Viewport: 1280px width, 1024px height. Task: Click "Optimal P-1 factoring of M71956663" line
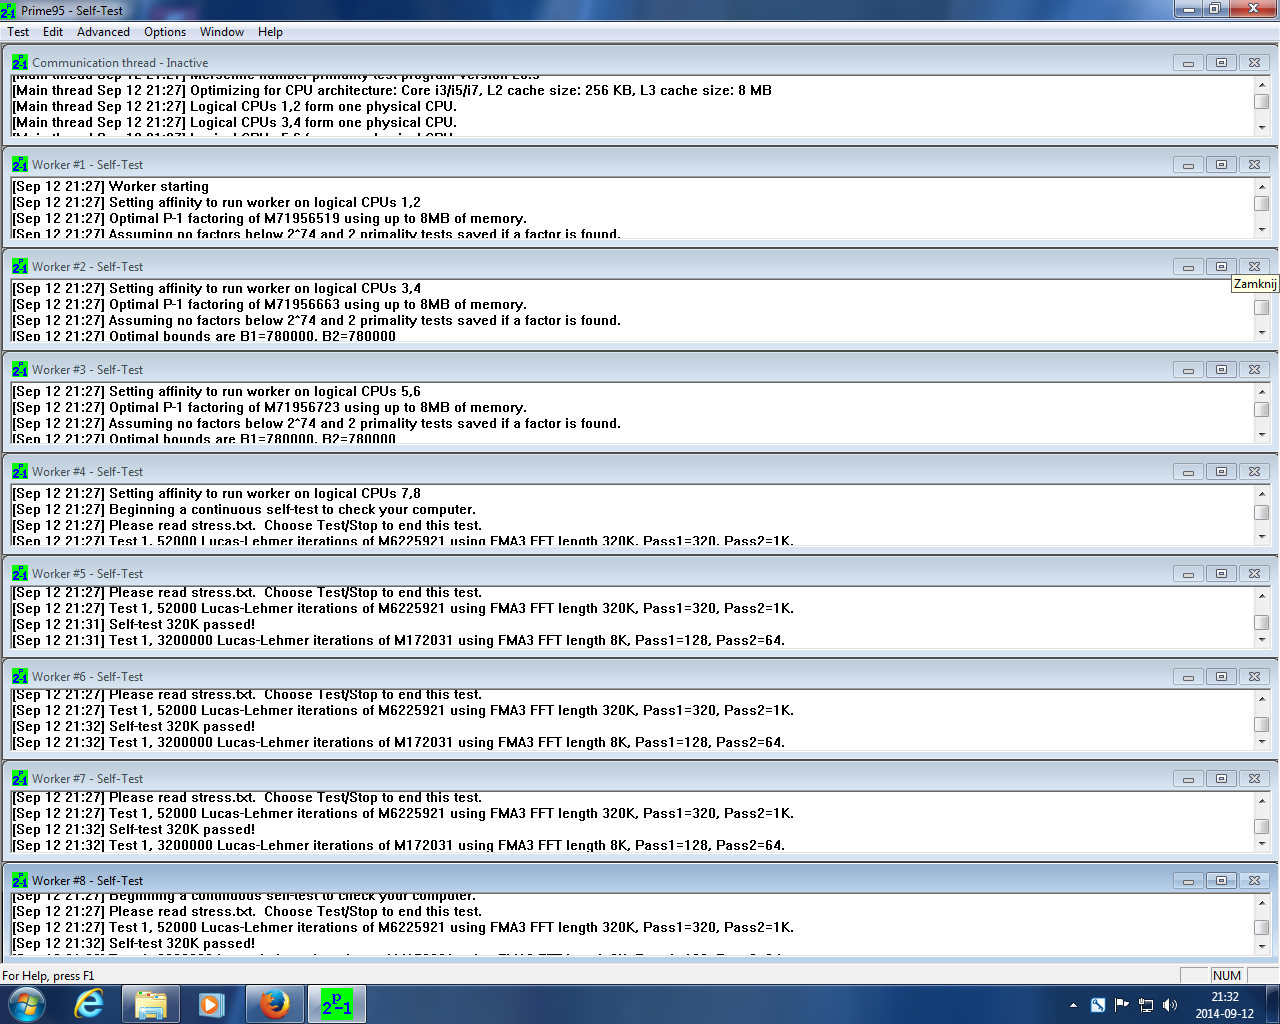click(269, 304)
